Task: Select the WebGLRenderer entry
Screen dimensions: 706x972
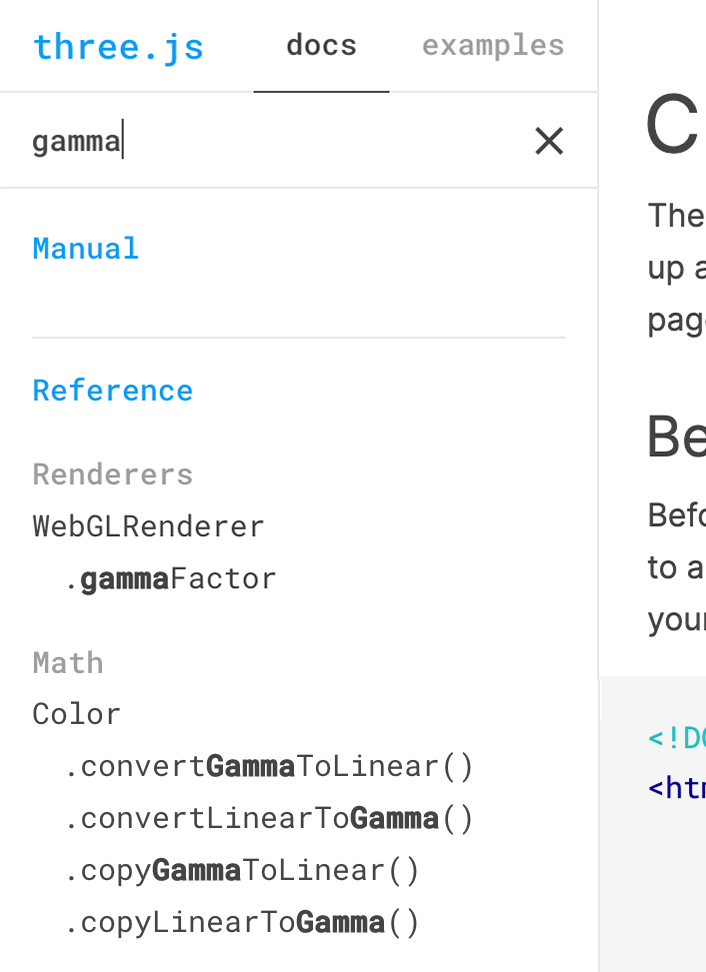Action: coord(148,525)
